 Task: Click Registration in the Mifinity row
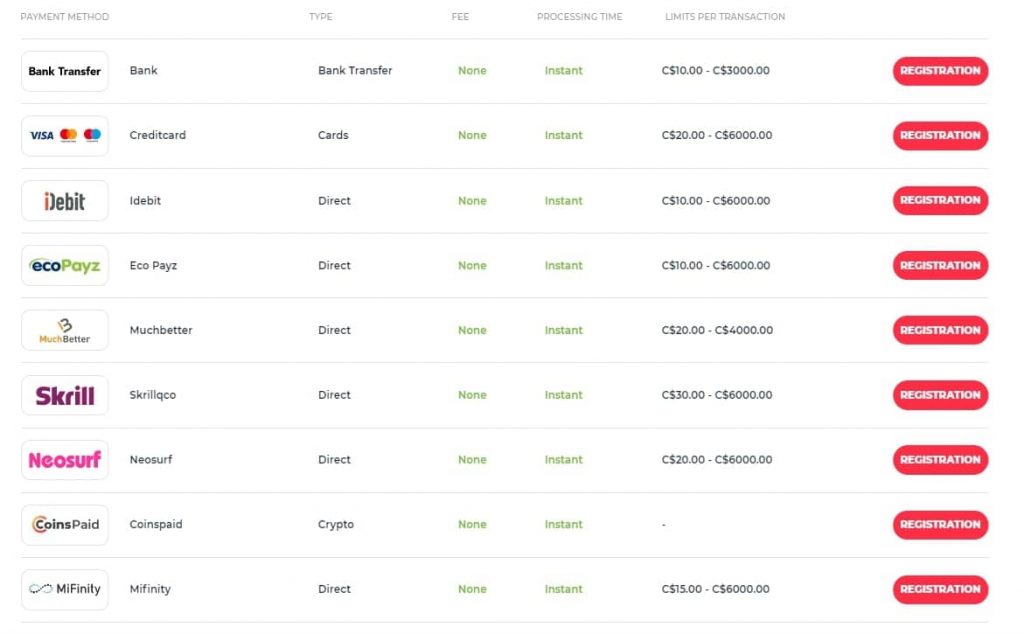point(940,589)
